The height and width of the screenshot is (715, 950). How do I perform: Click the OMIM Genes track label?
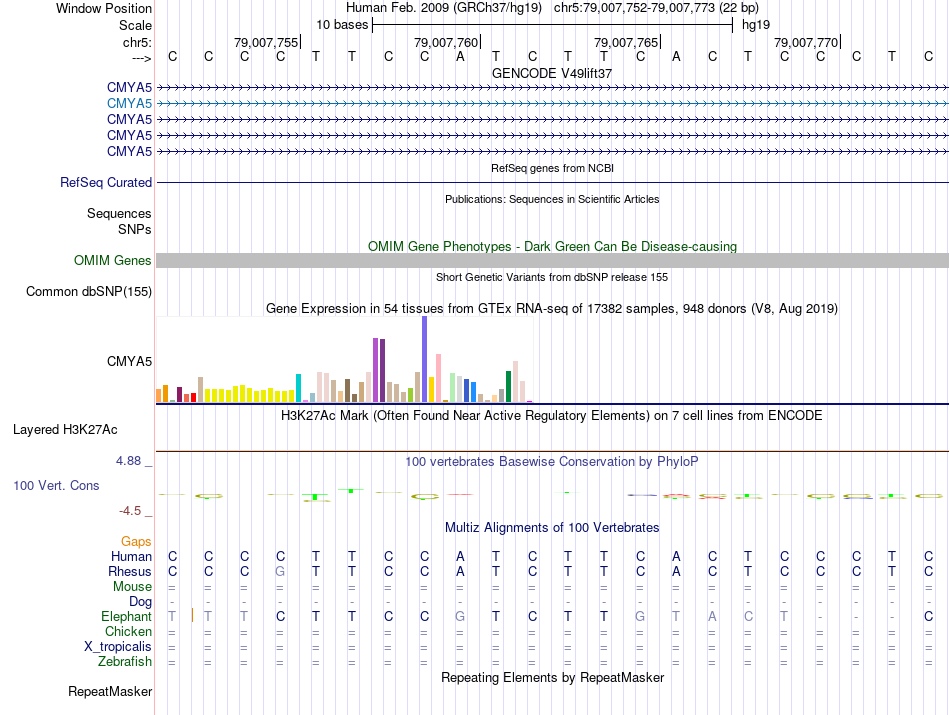click(x=113, y=261)
